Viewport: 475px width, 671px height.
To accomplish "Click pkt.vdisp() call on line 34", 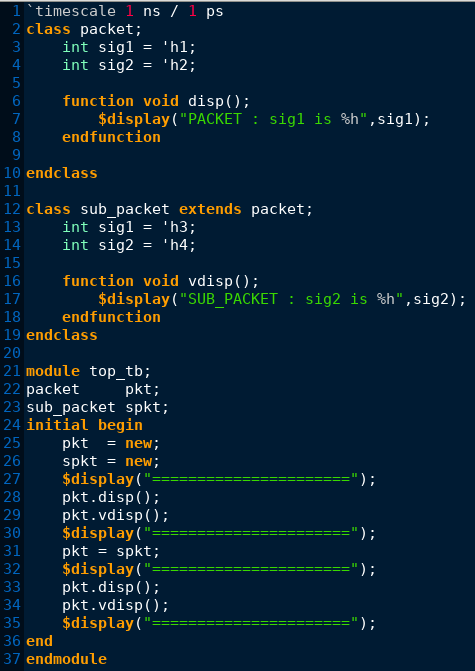I will (x=116, y=604).
